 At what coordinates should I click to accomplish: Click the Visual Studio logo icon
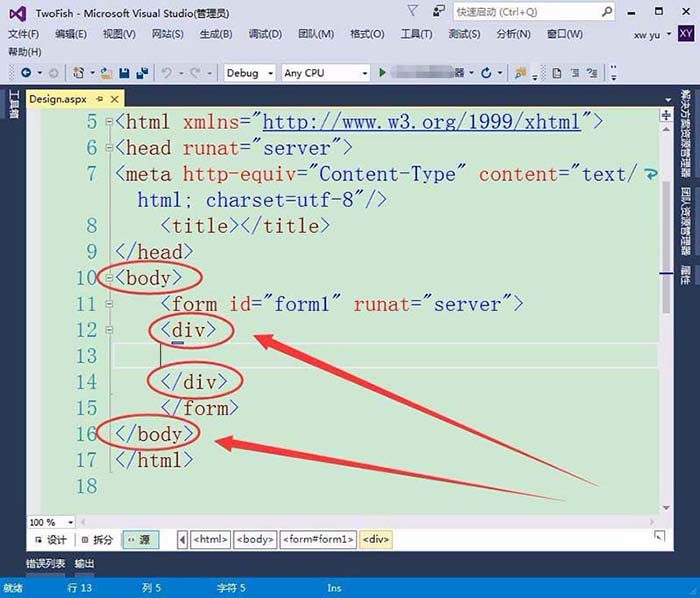pyautogui.click(x=17, y=14)
